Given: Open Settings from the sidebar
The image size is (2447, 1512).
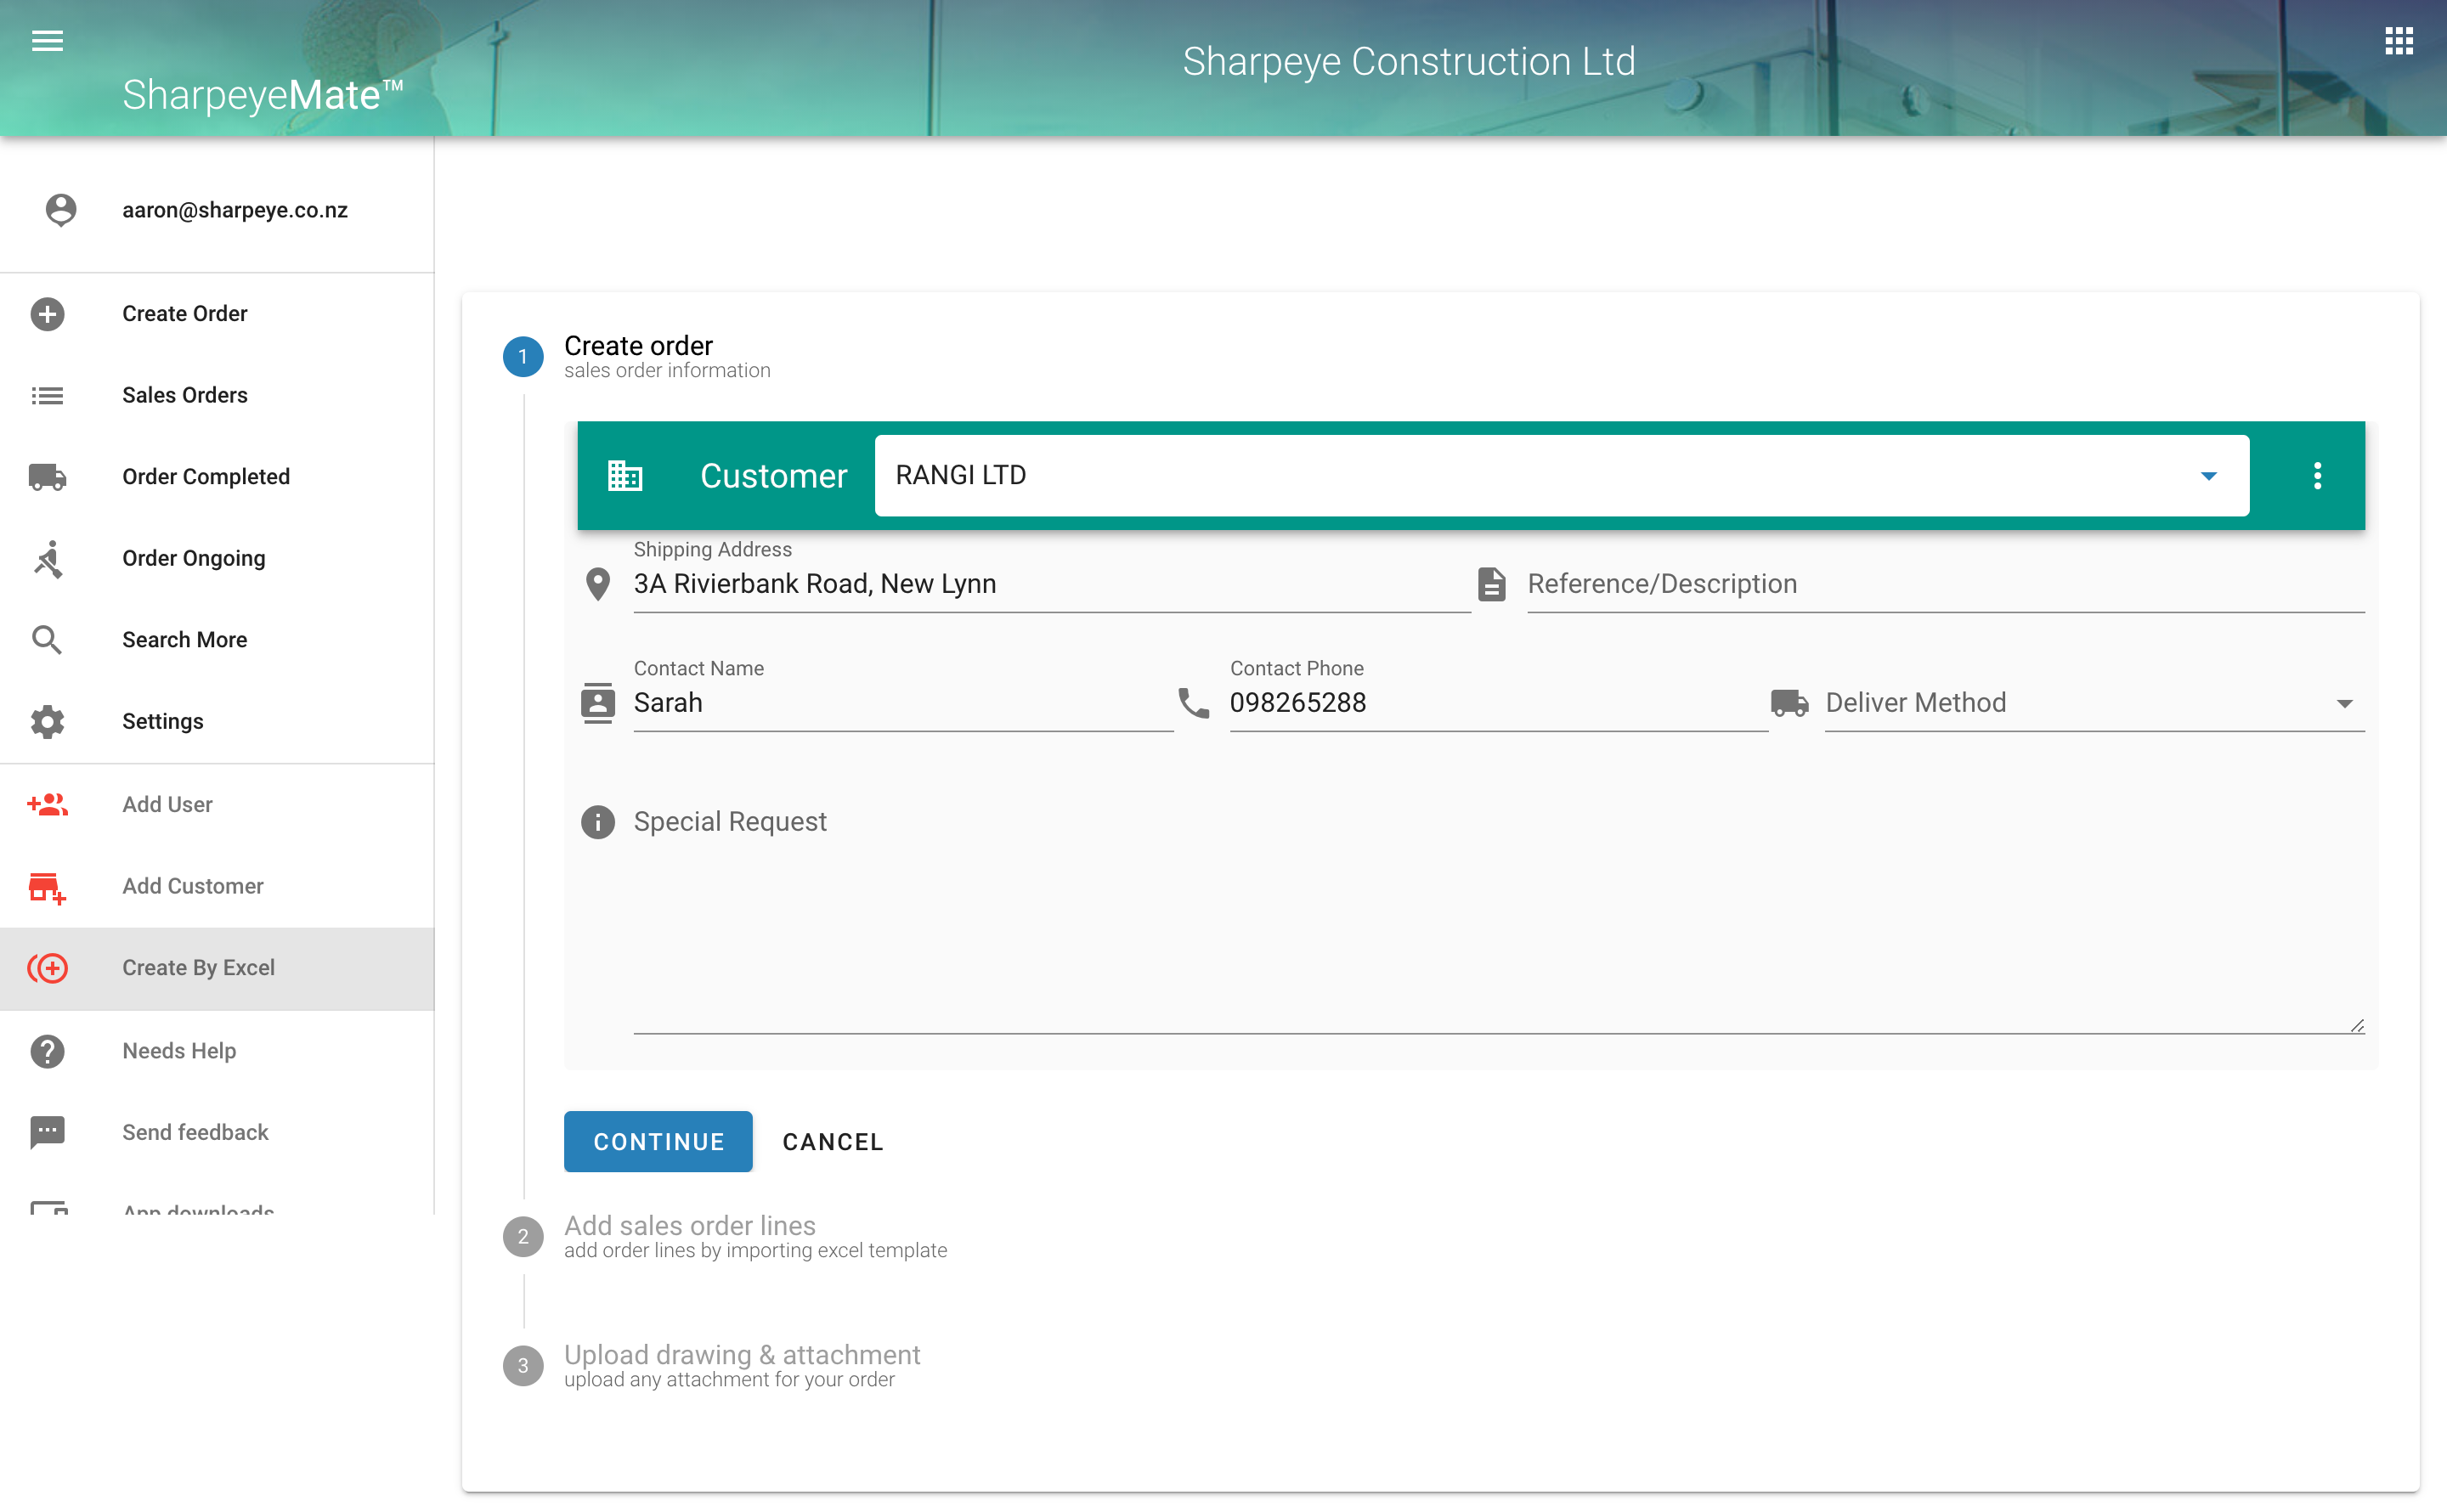Looking at the screenshot, I should [162, 721].
